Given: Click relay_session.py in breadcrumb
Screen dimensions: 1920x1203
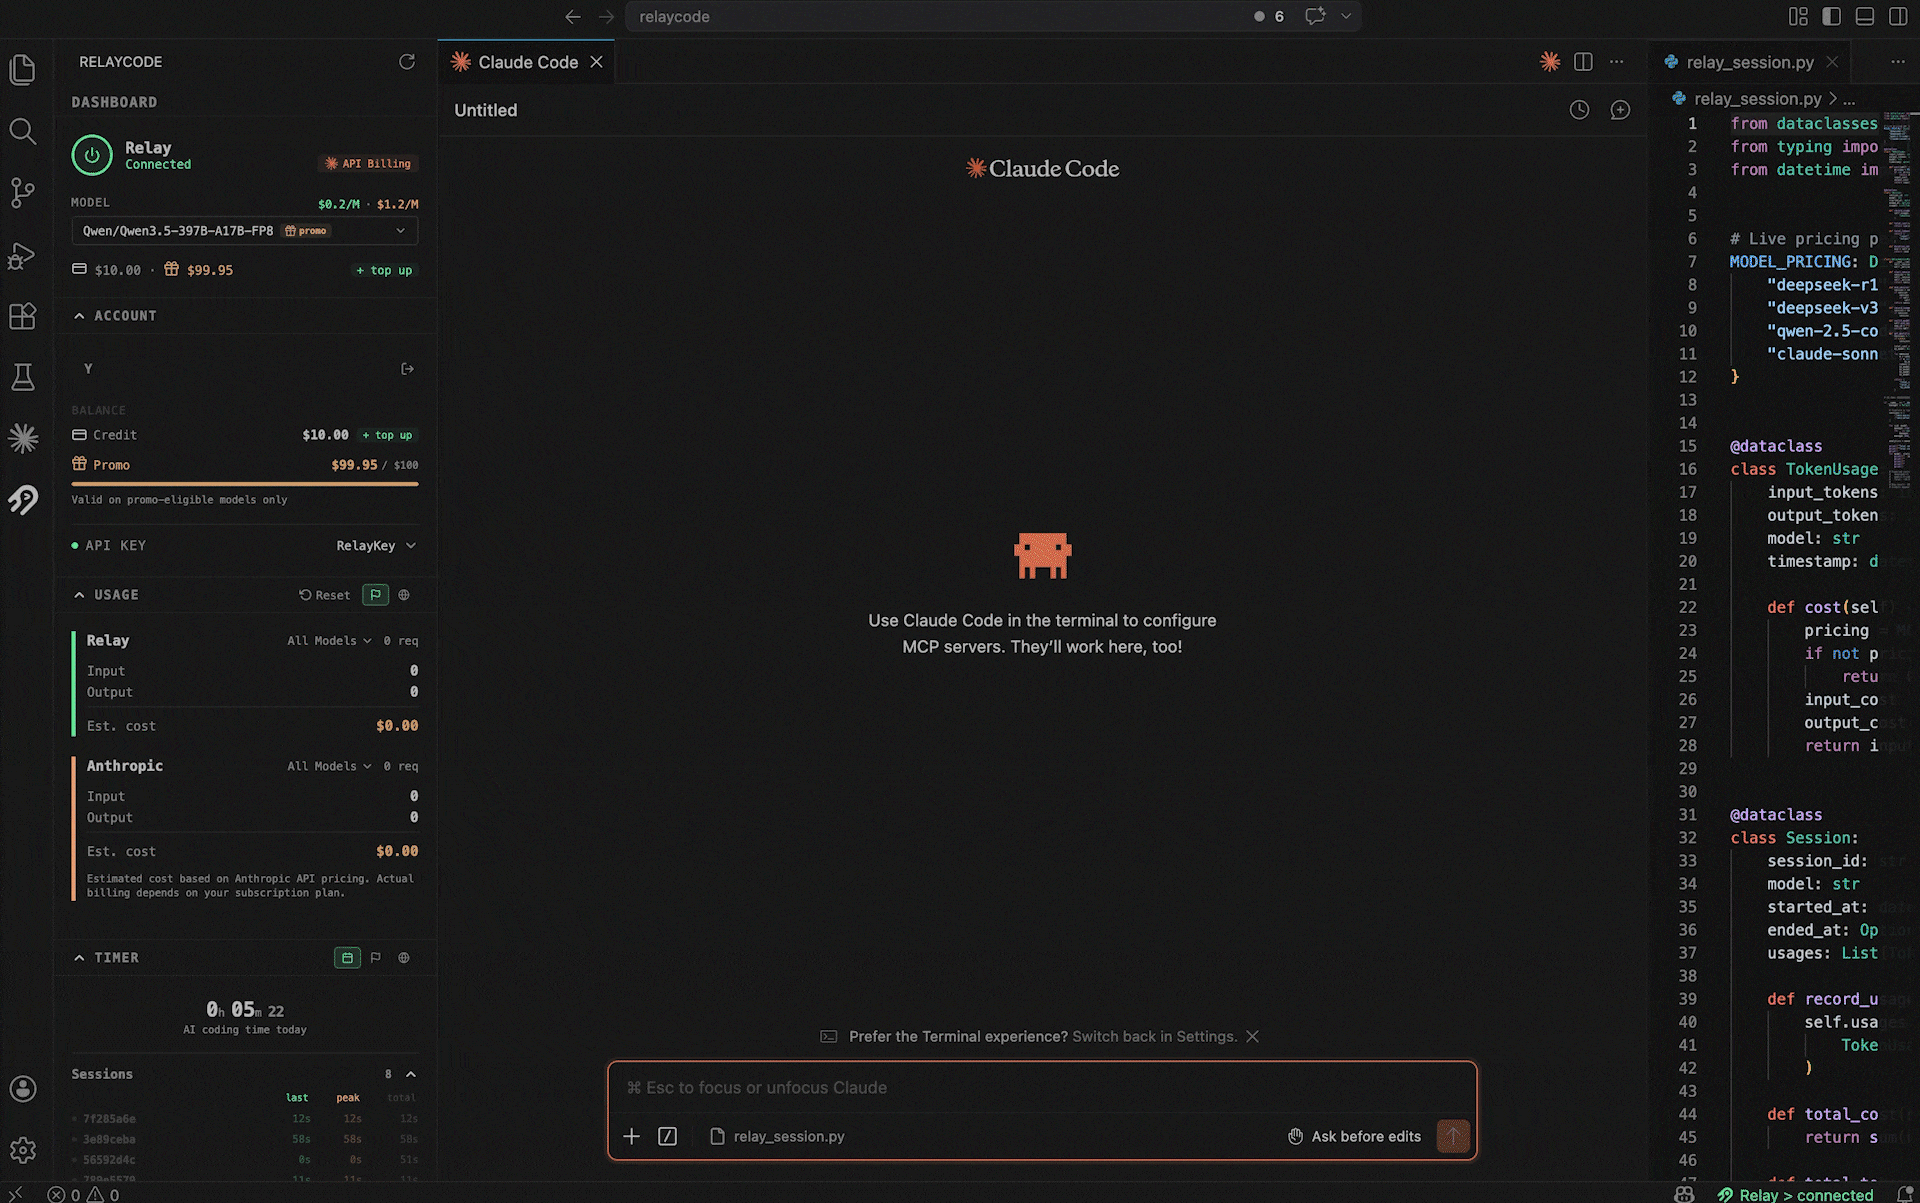Looking at the screenshot, I should tap(1756, 99).
